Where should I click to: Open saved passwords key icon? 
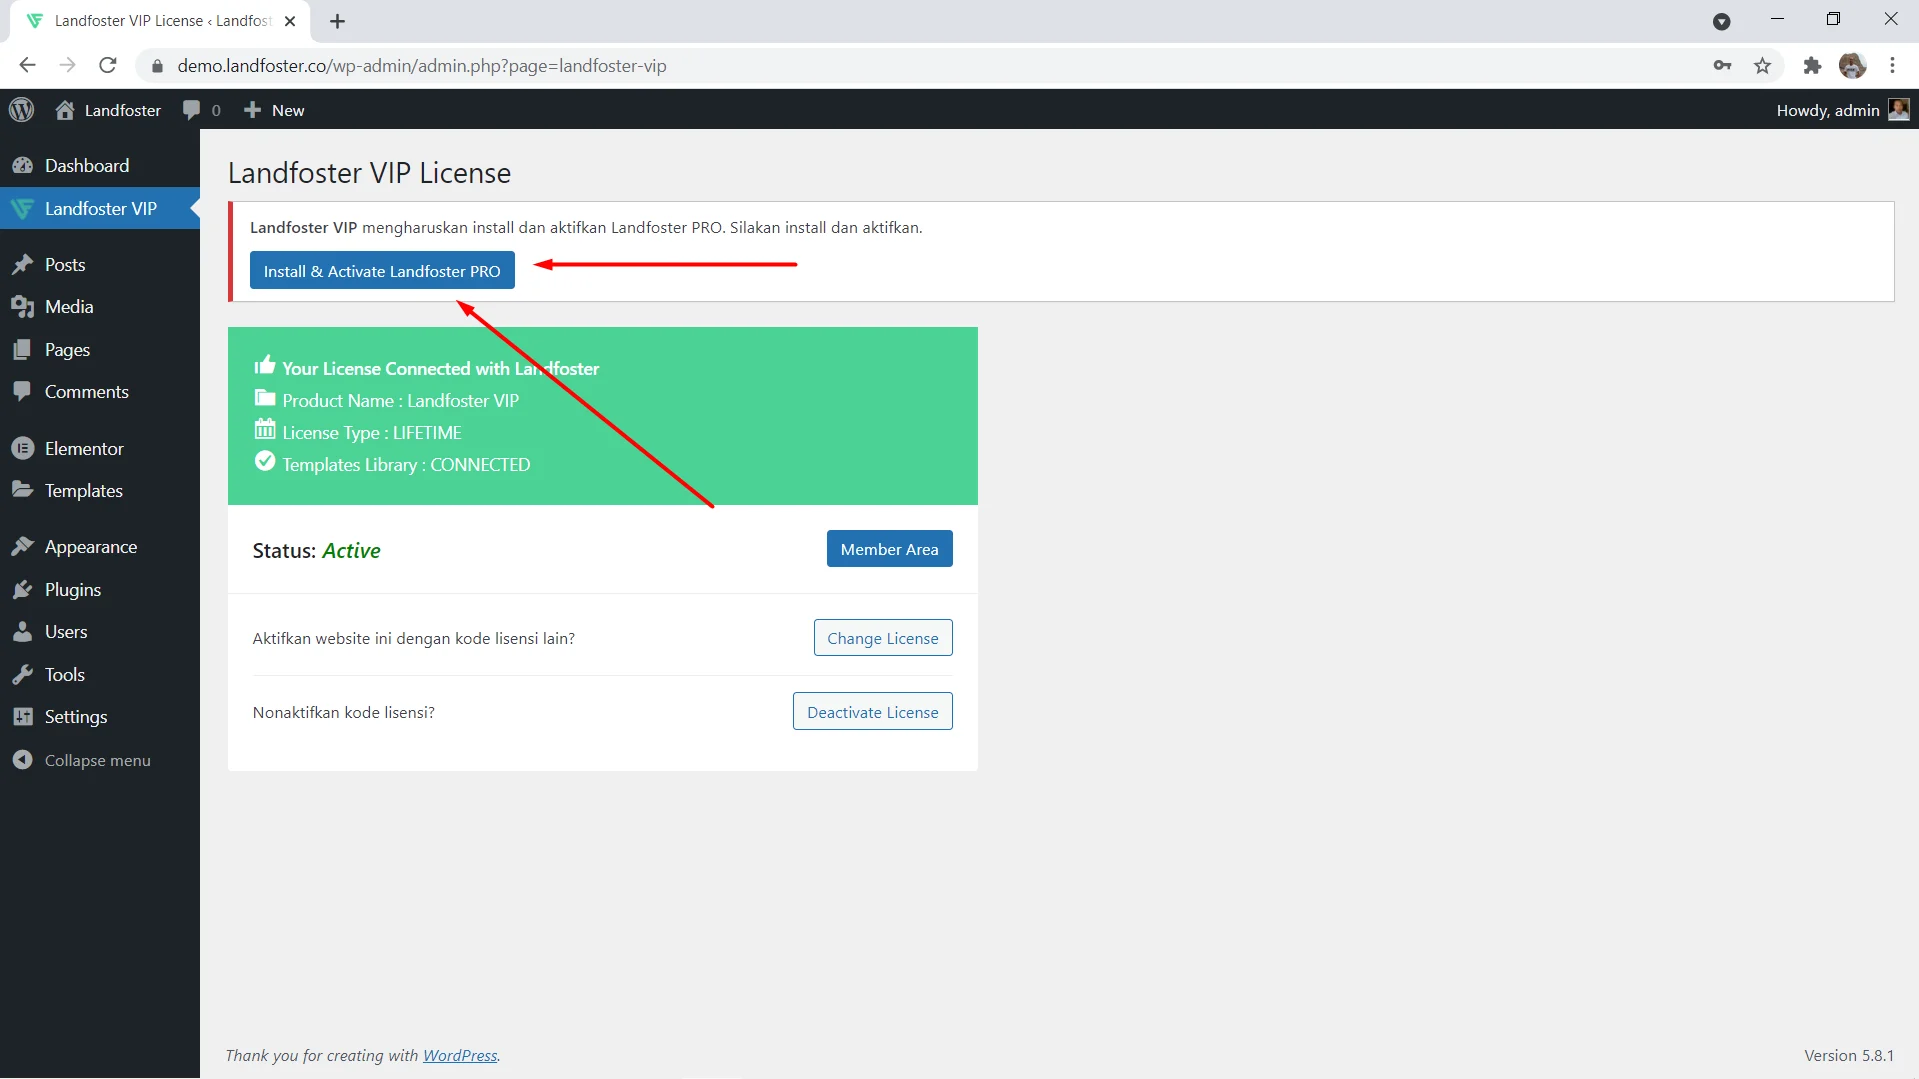tap(1722, 66)
